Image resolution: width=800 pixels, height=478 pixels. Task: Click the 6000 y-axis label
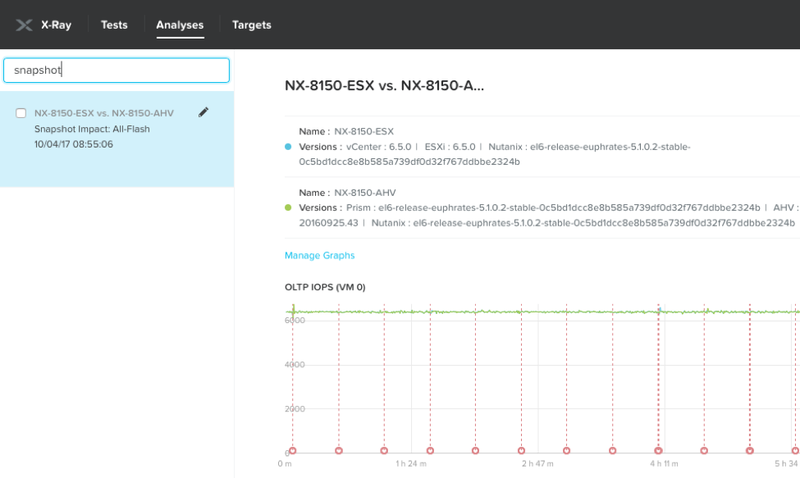pos(295,320)
